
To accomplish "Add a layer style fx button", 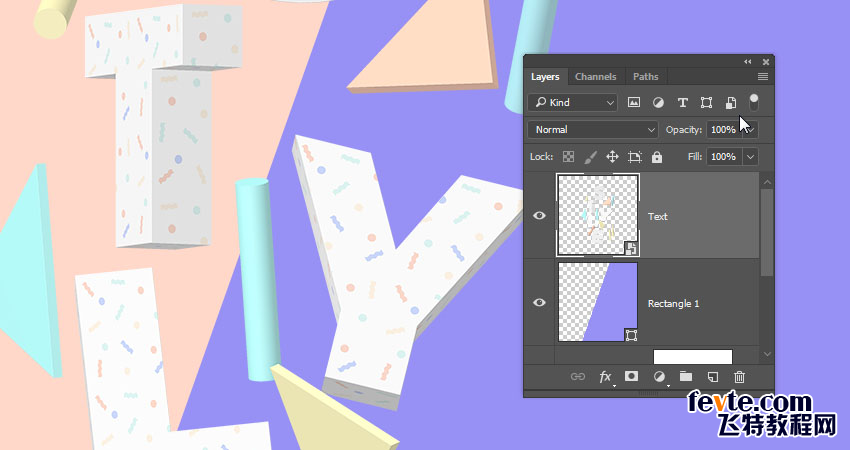I will [x=606, y=377].
